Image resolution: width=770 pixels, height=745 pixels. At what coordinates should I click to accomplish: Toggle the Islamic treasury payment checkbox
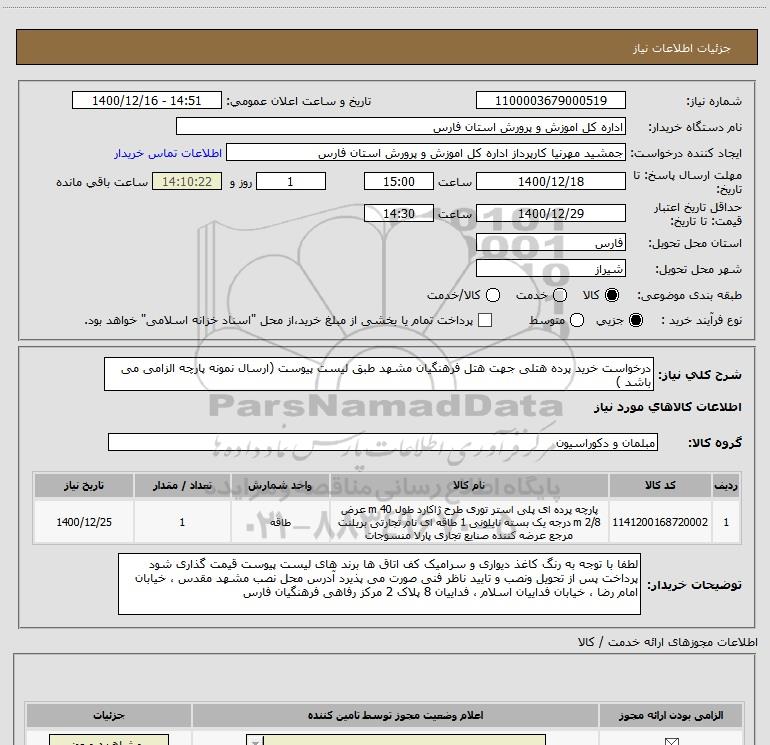tap(485, 320)
